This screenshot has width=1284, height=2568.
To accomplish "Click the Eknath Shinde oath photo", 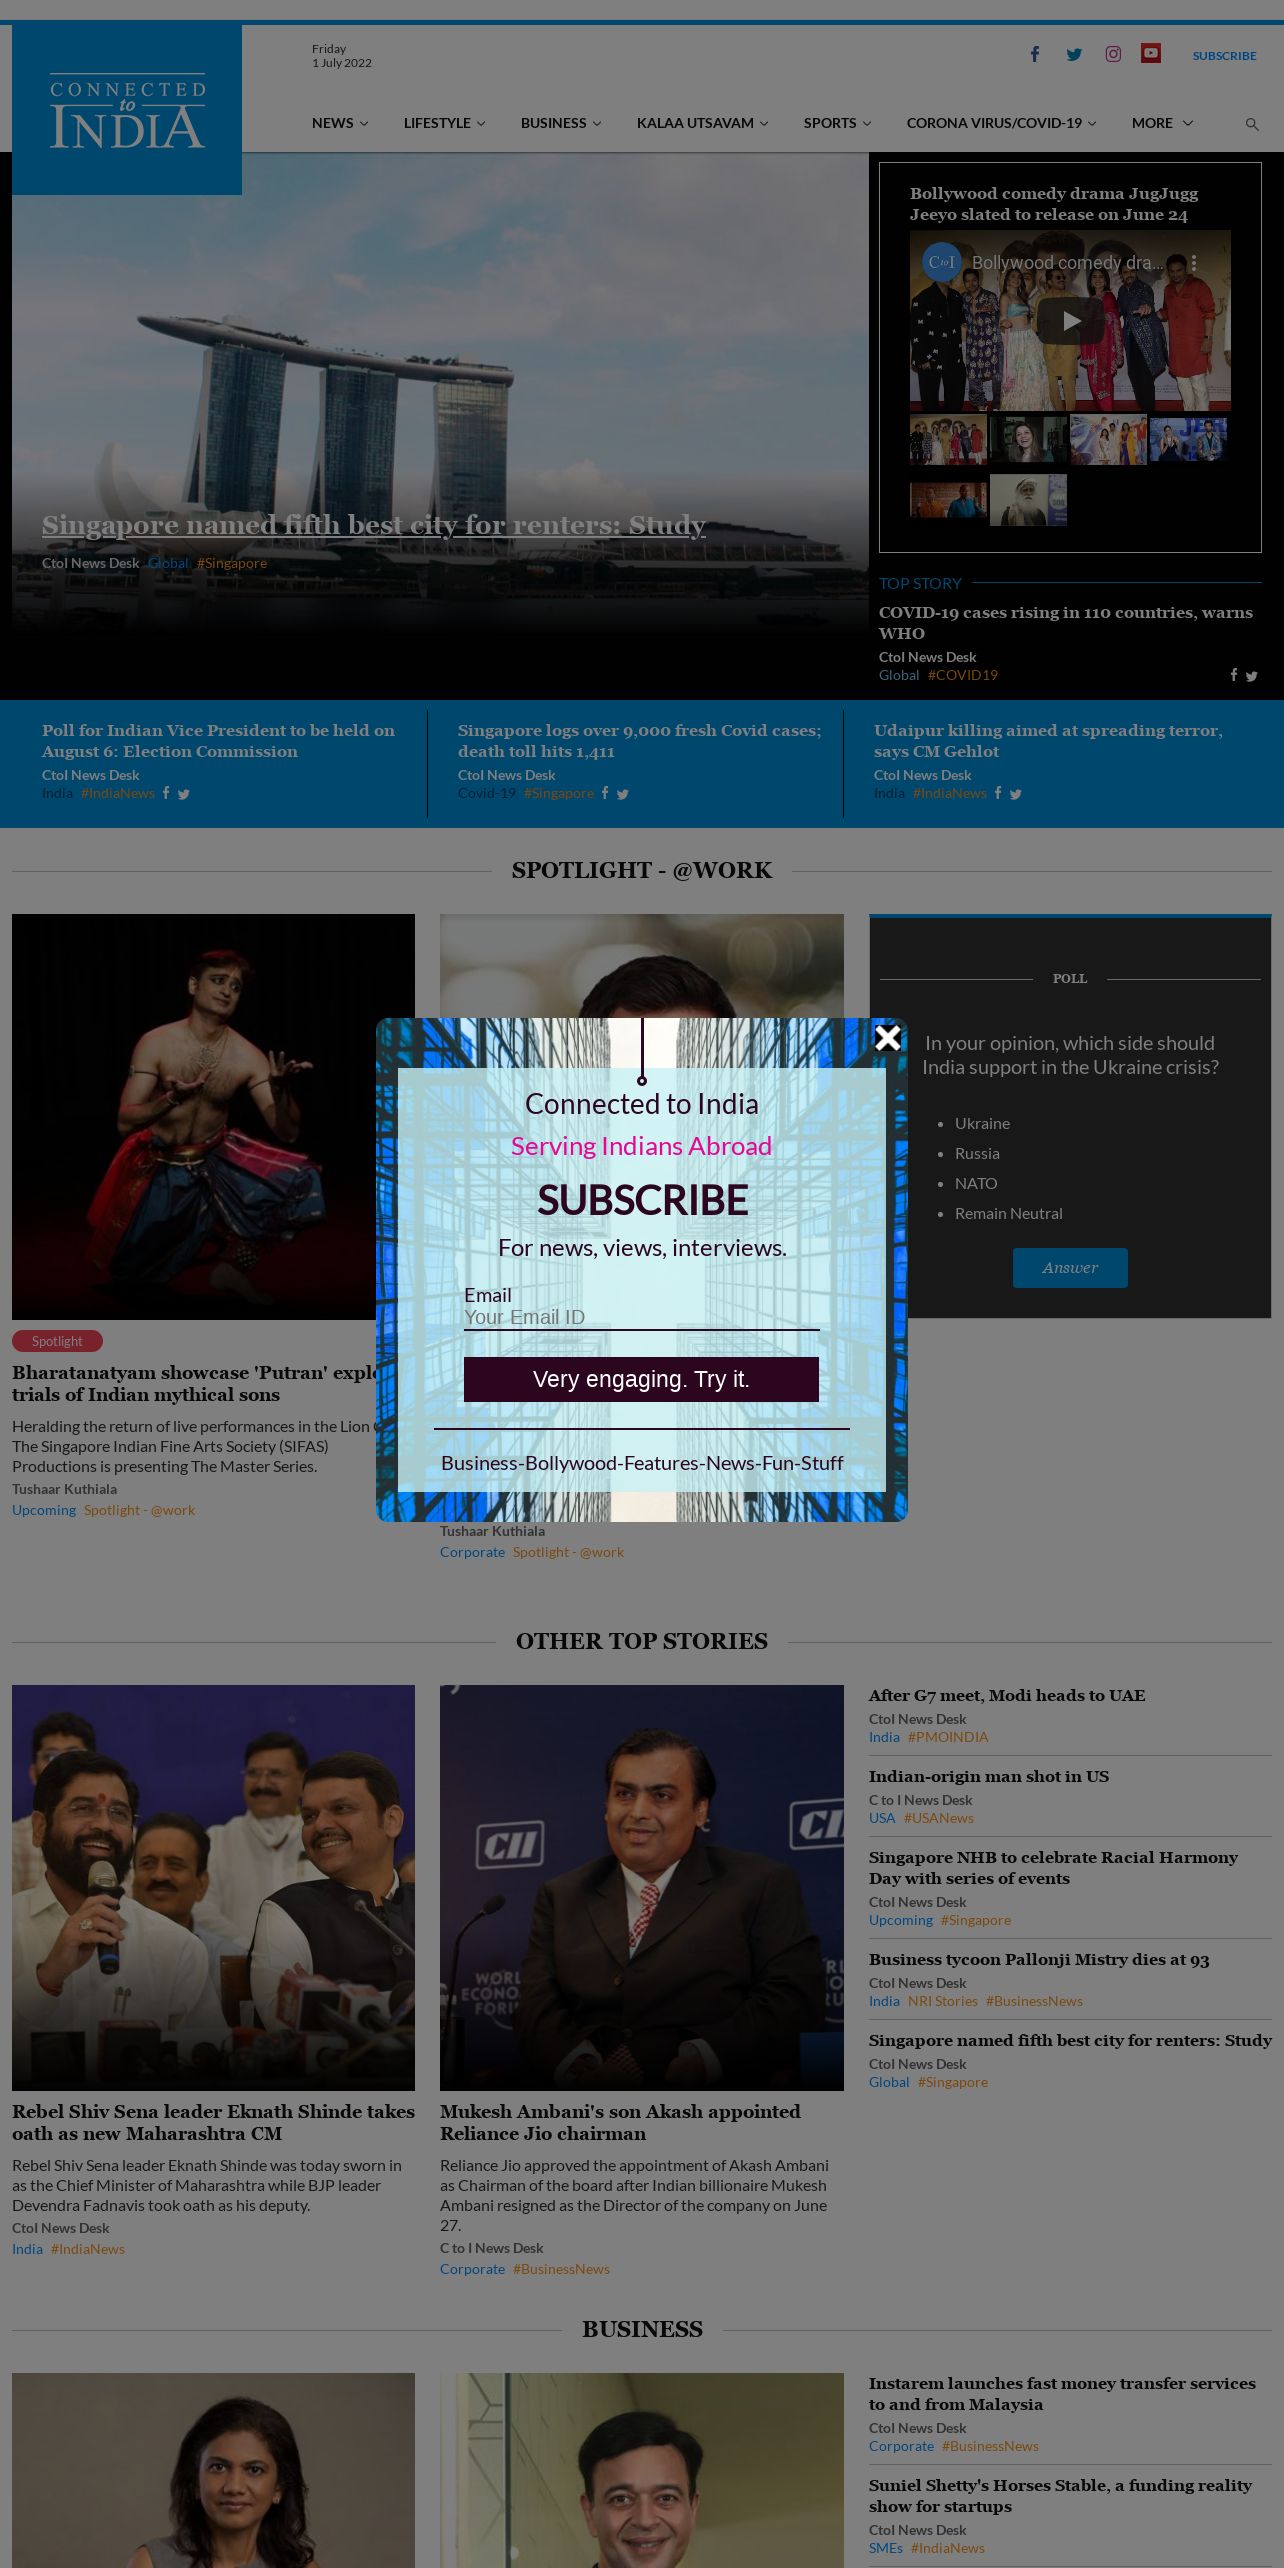I will [213, 1888].
